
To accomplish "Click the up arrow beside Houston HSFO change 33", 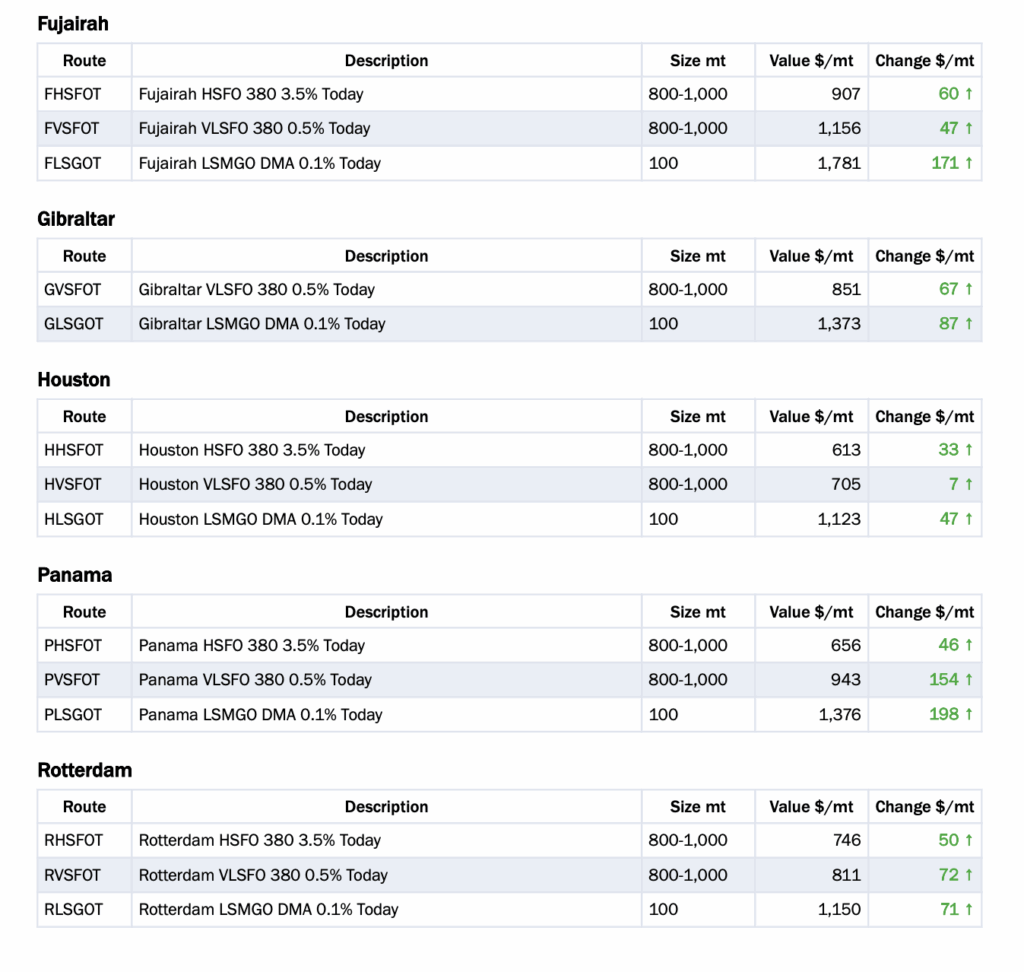I will pyautogui.click(x=968, y=450).
